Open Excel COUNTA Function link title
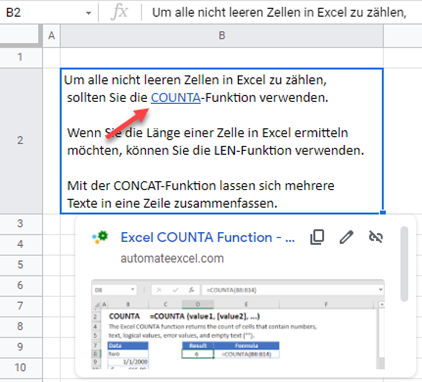 (207, 237)
